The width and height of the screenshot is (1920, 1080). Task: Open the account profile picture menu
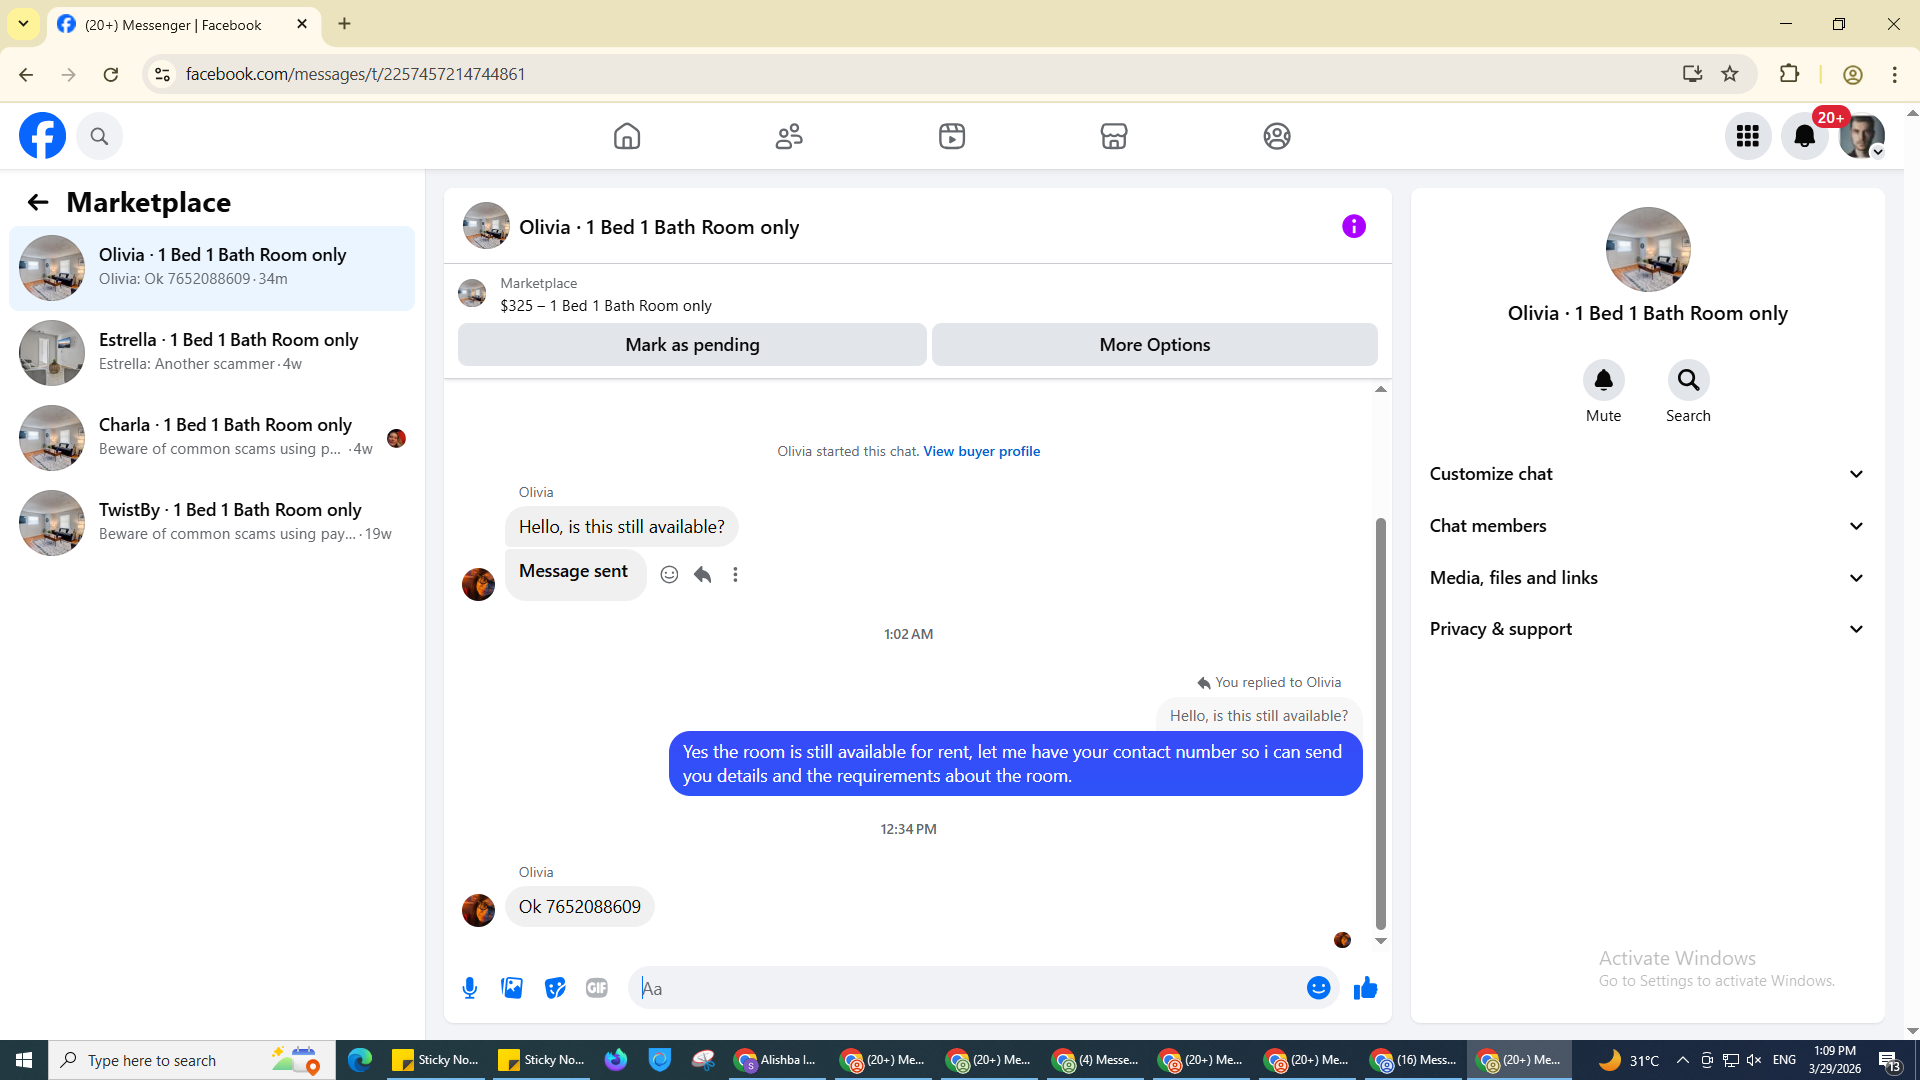[1862, 136]
